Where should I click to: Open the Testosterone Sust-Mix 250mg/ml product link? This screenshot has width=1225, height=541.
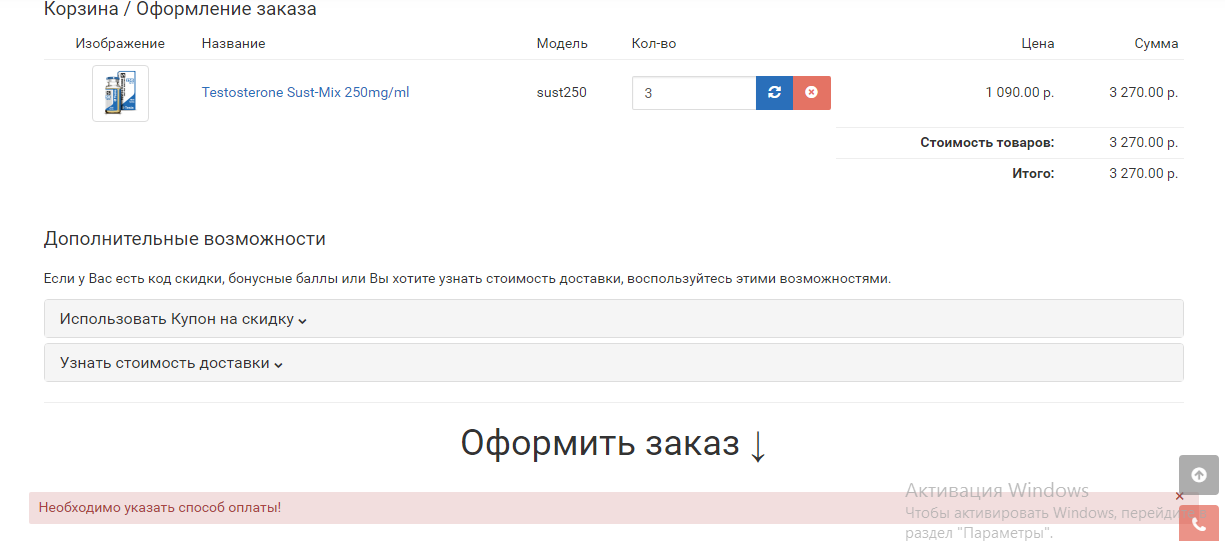click(x=305, y=93)
